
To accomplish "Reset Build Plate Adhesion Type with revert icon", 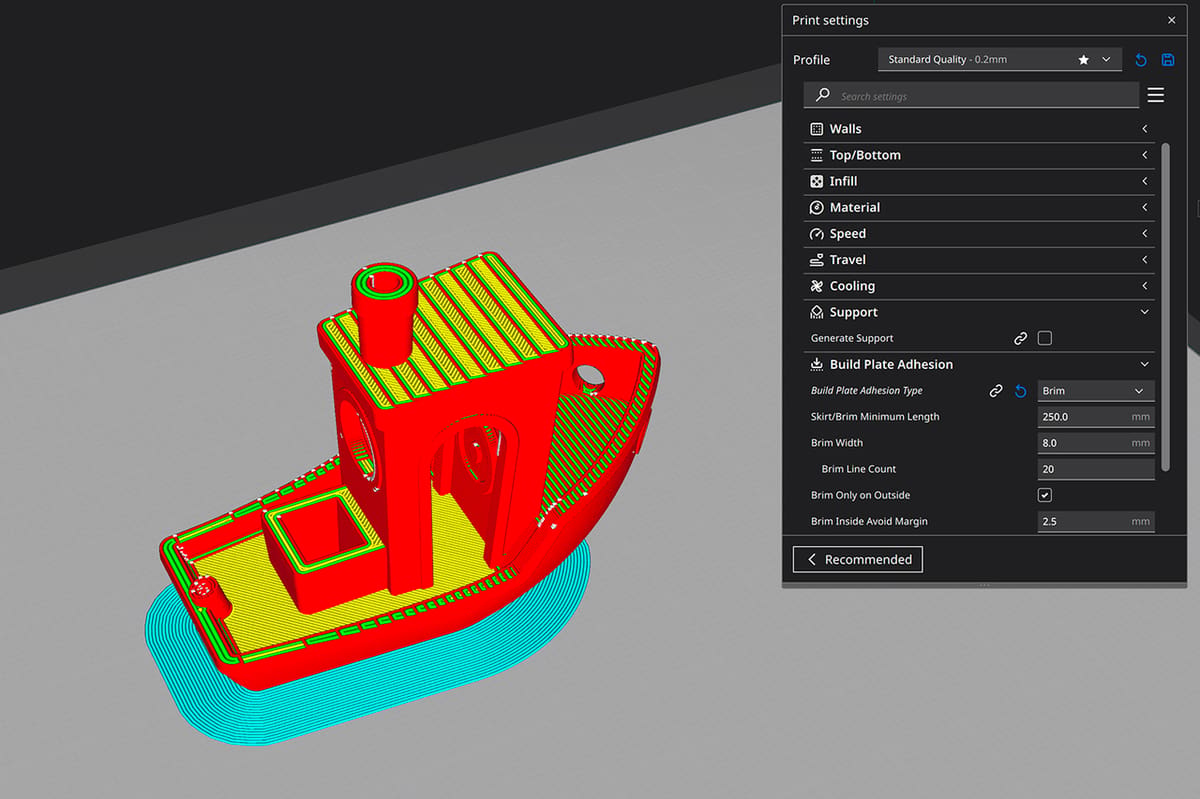I will coord(1020,391).
